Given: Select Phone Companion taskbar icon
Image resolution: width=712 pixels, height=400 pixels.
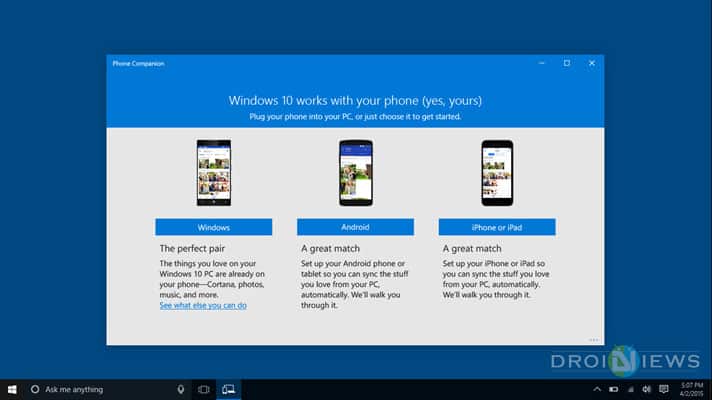Looking at the screenshot, I should coord(228,390).
